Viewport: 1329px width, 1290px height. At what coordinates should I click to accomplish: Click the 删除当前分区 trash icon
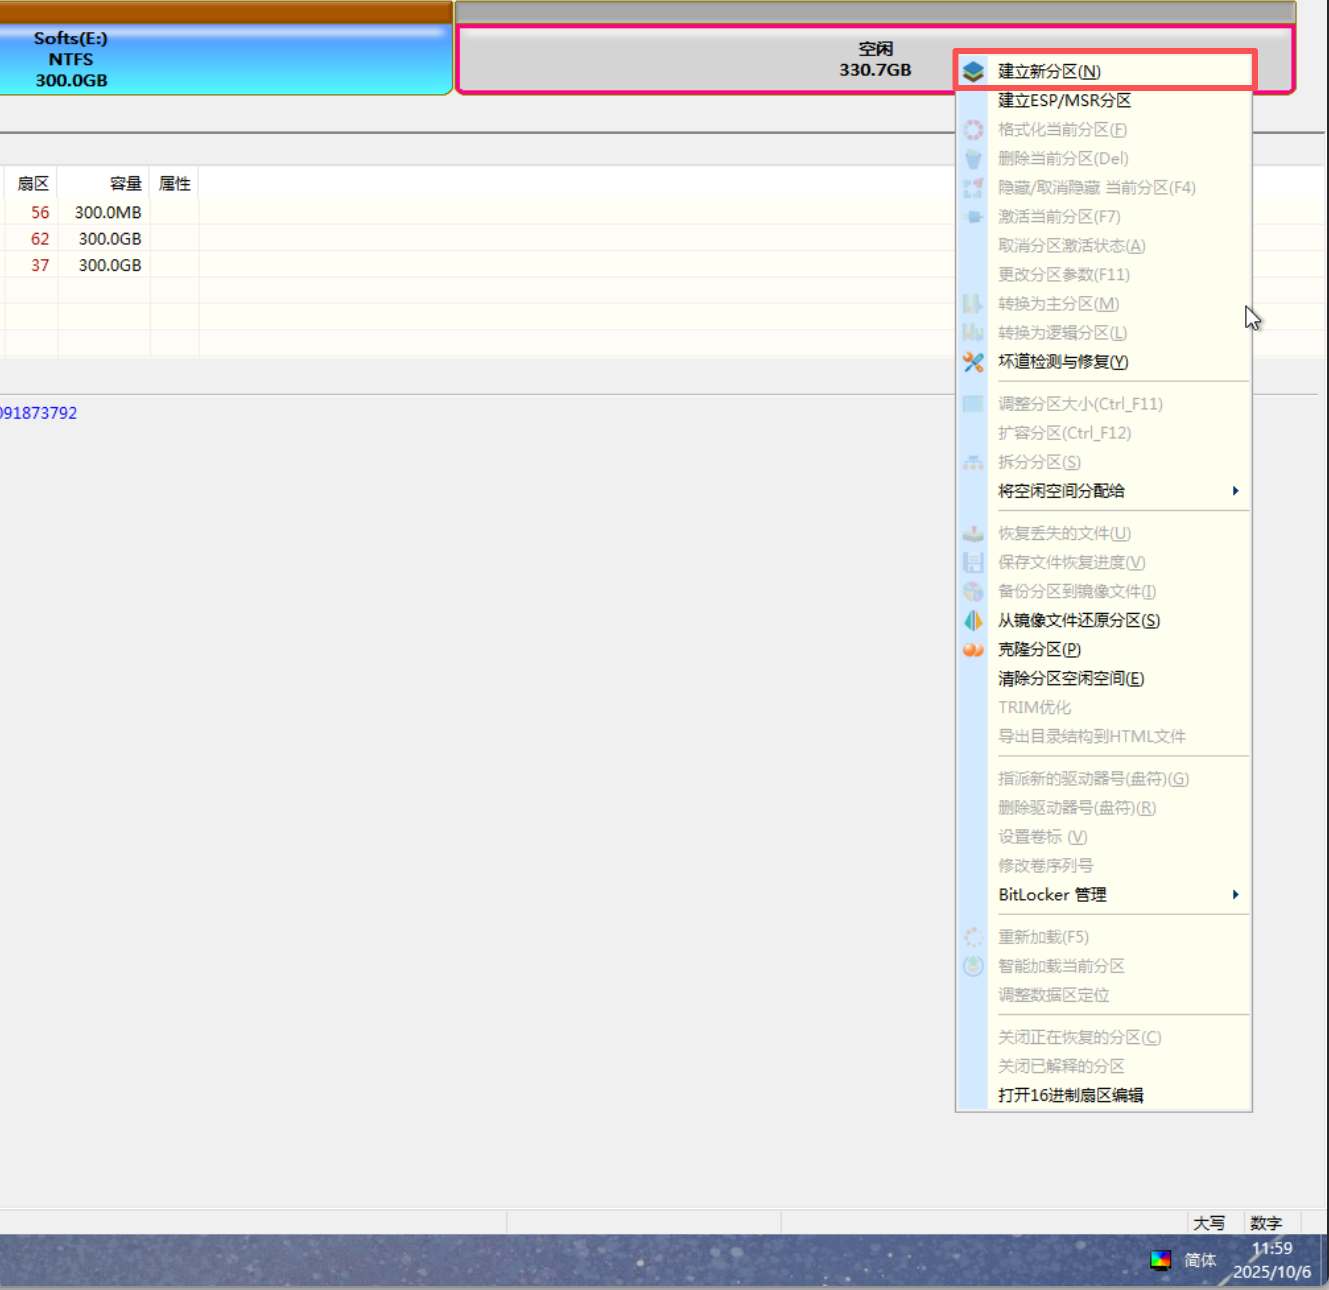pos(972,158)
